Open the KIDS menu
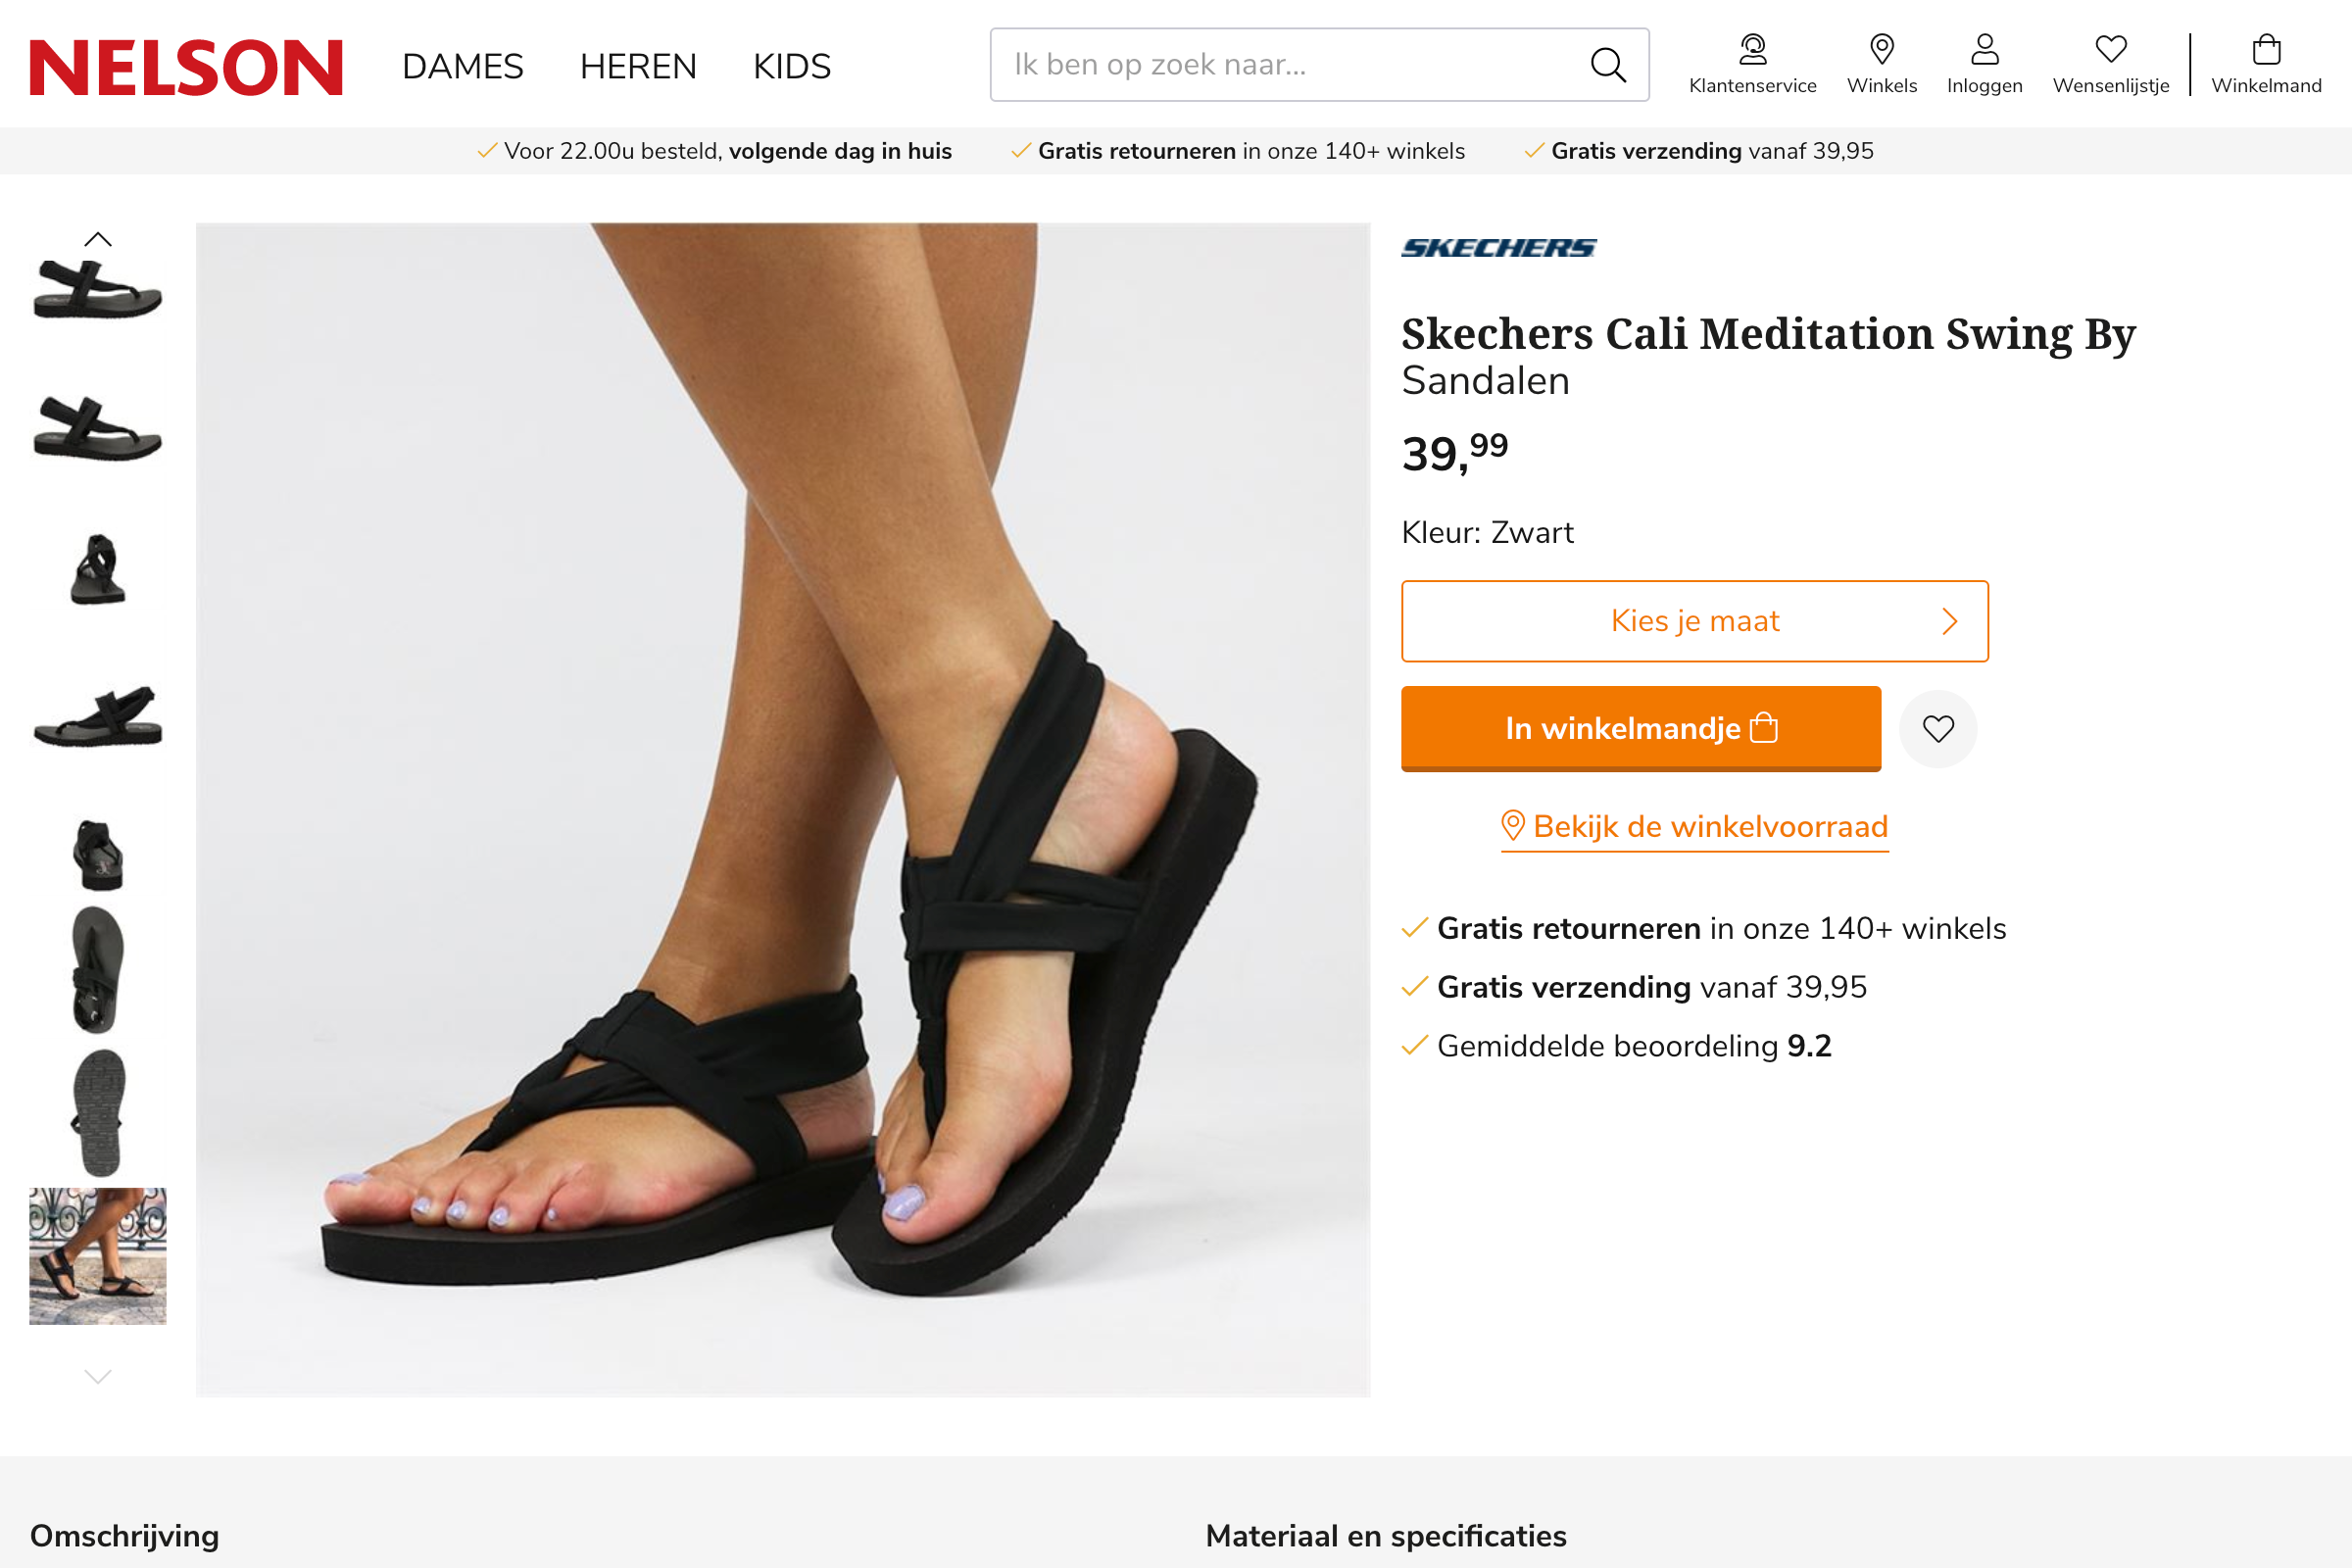Screen dimensions: 2352x1568 pos(791,67)
